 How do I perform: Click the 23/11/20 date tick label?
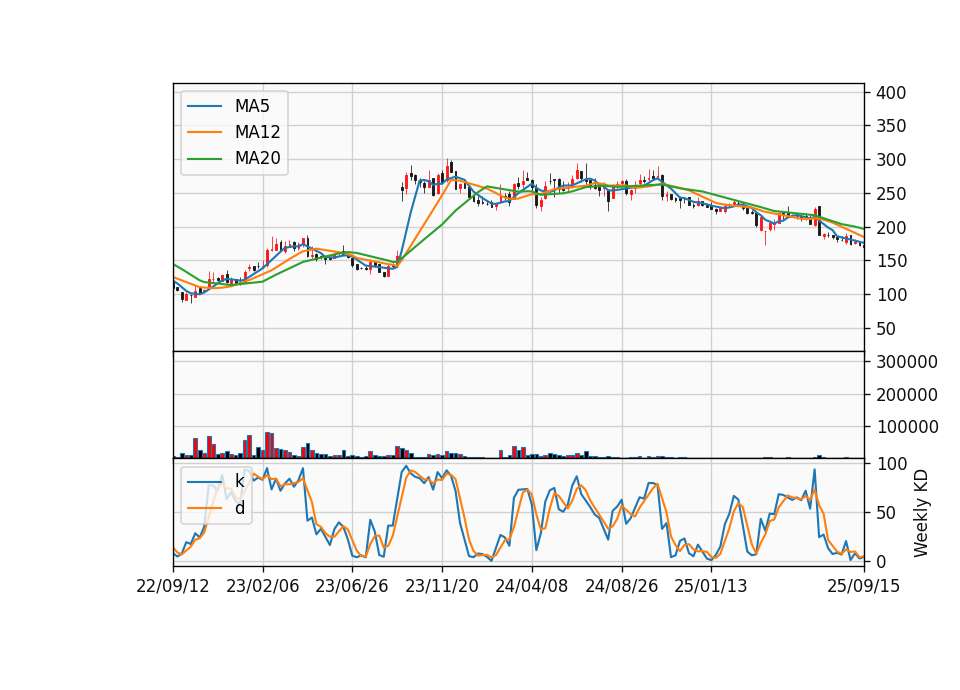442,586
